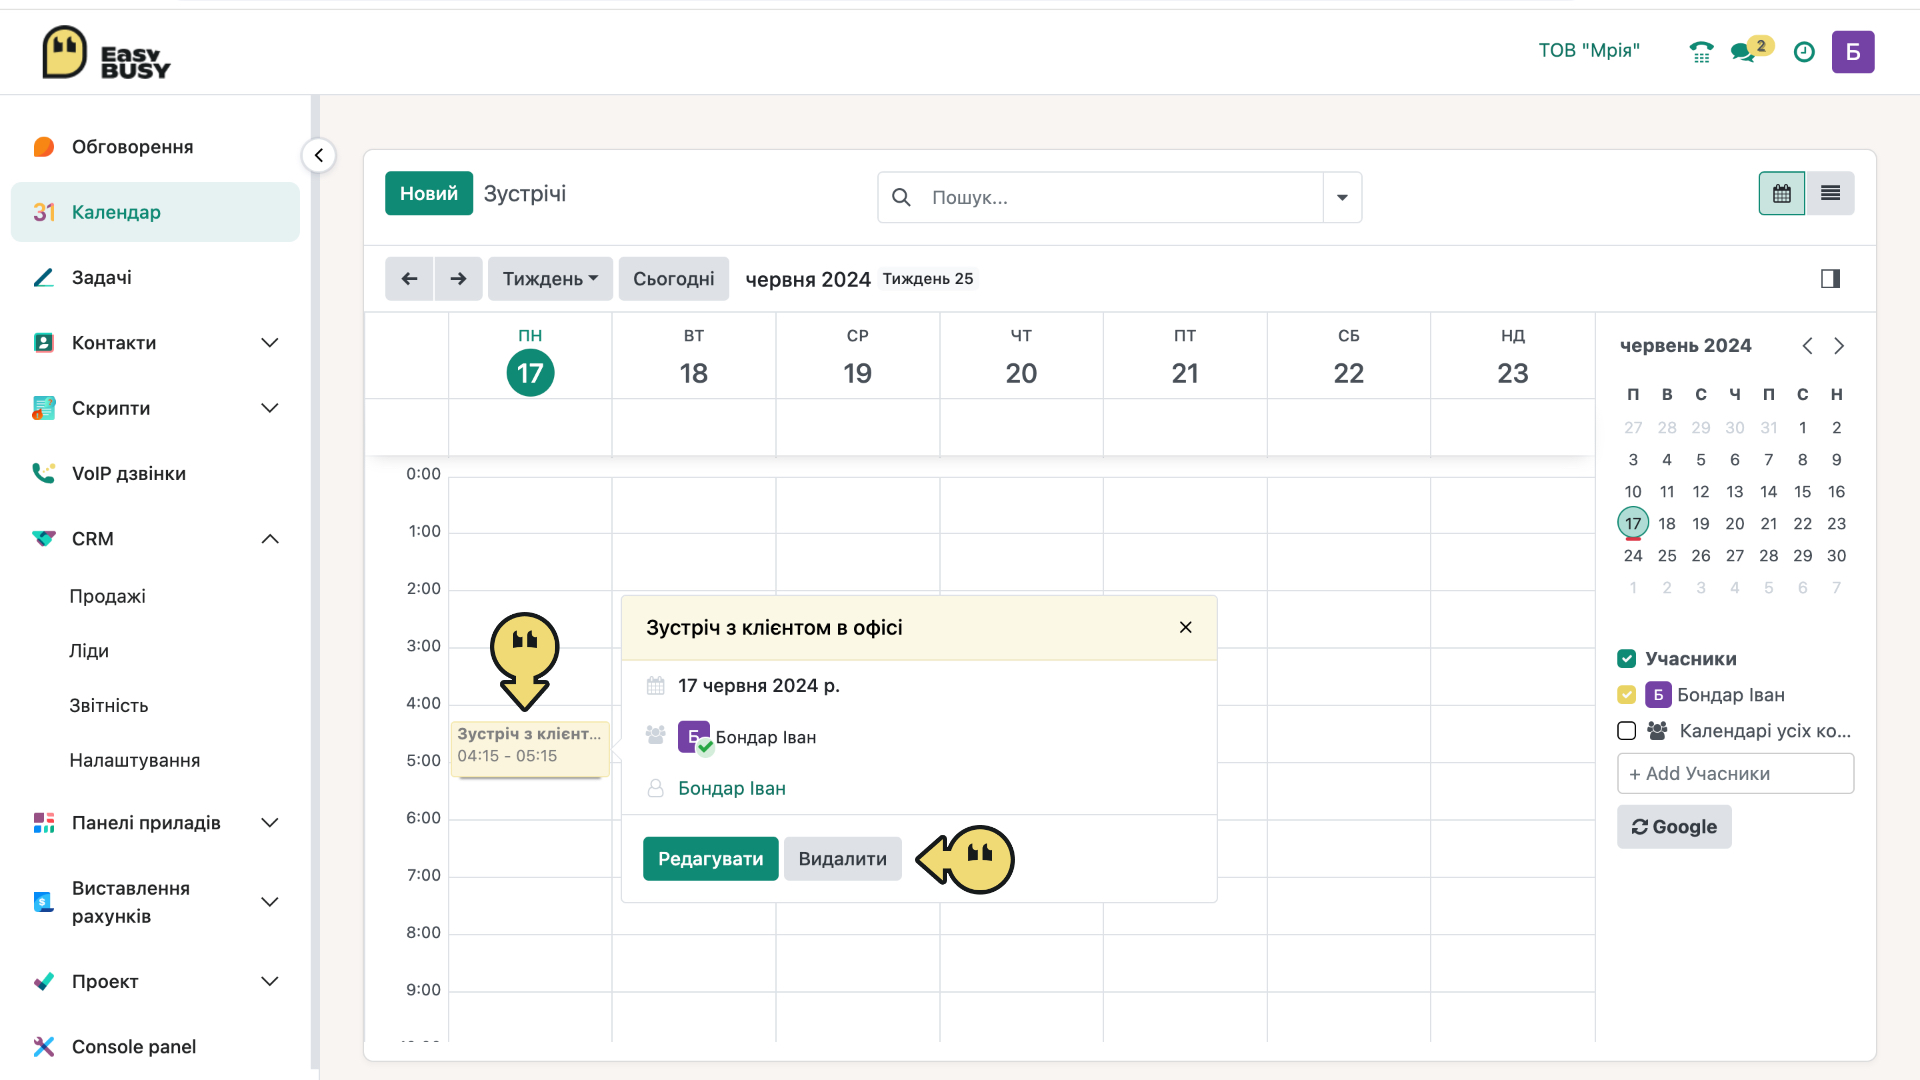The height and width of the screenshot is (1080, 1920).
Task: Open Ліди under CRM
Action: pyautogui.click(x=89, y=651)
